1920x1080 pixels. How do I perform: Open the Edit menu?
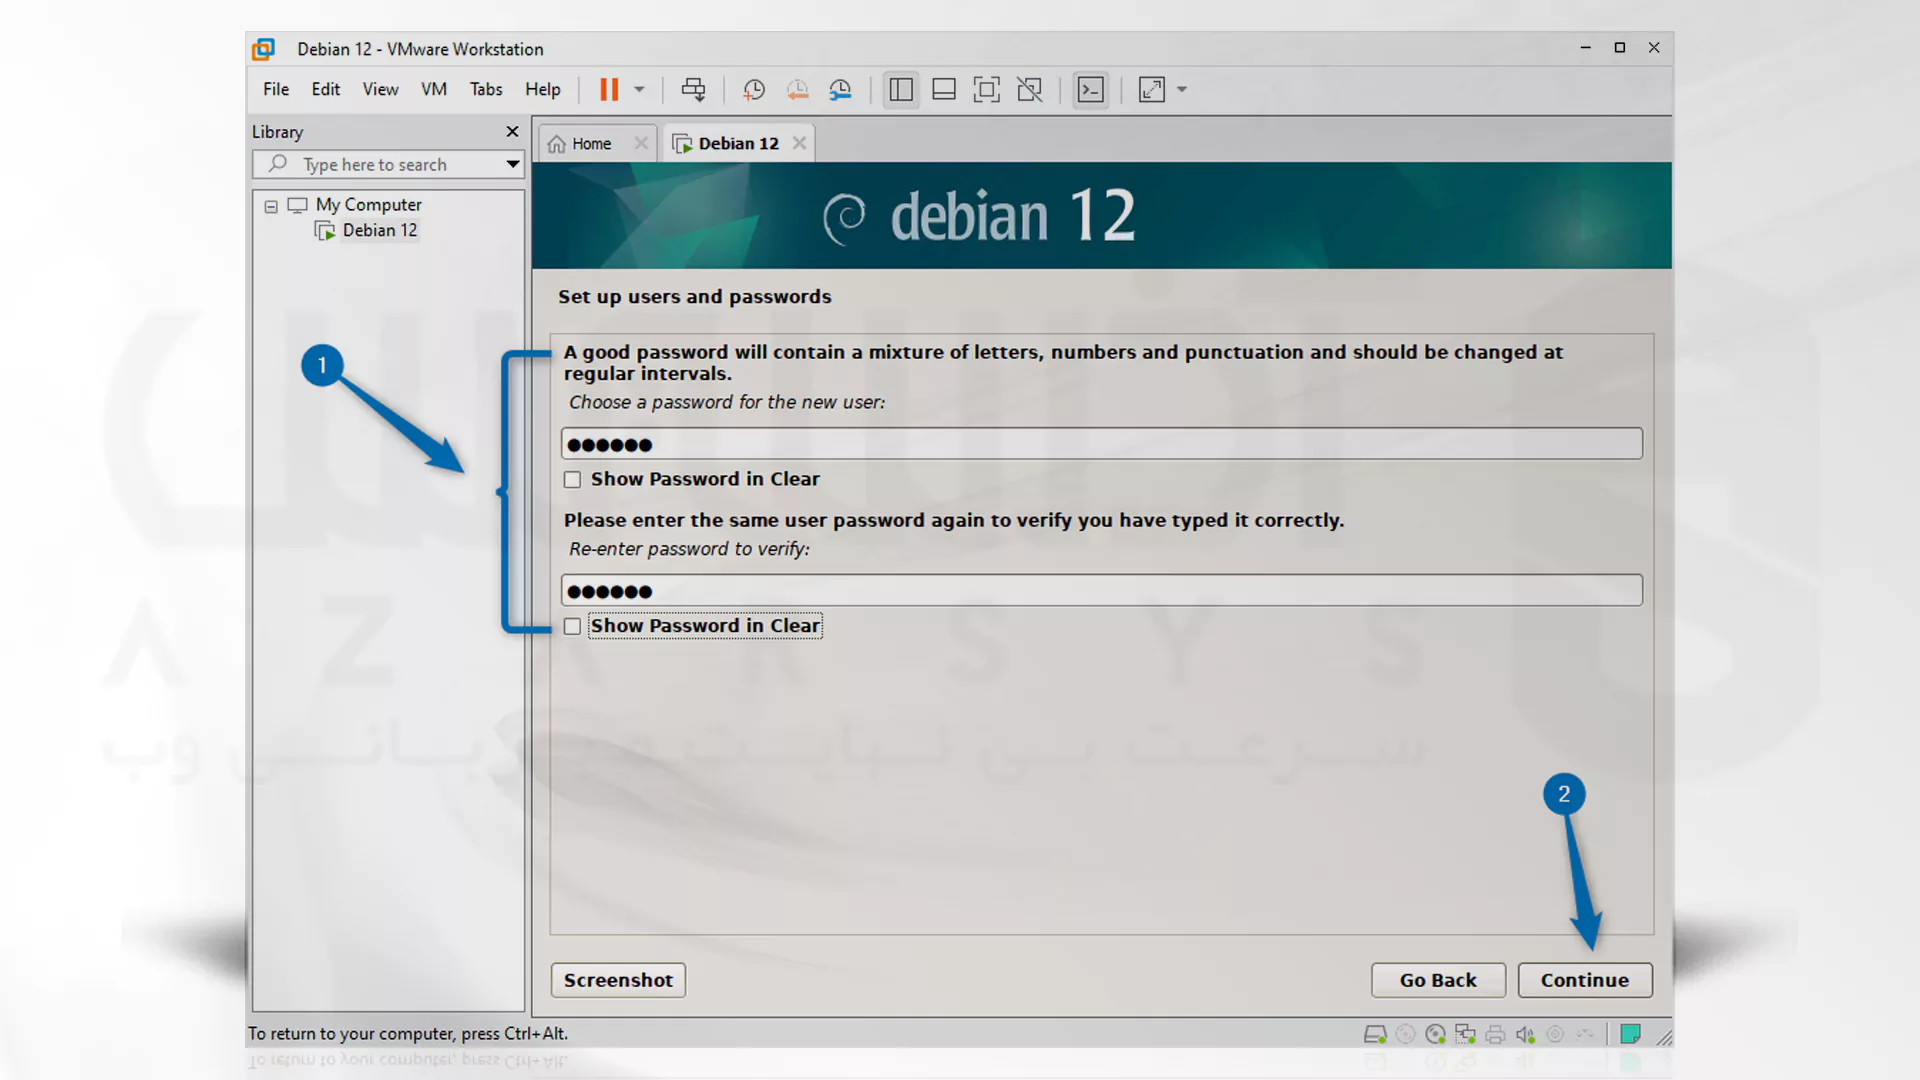coord(325,90)
